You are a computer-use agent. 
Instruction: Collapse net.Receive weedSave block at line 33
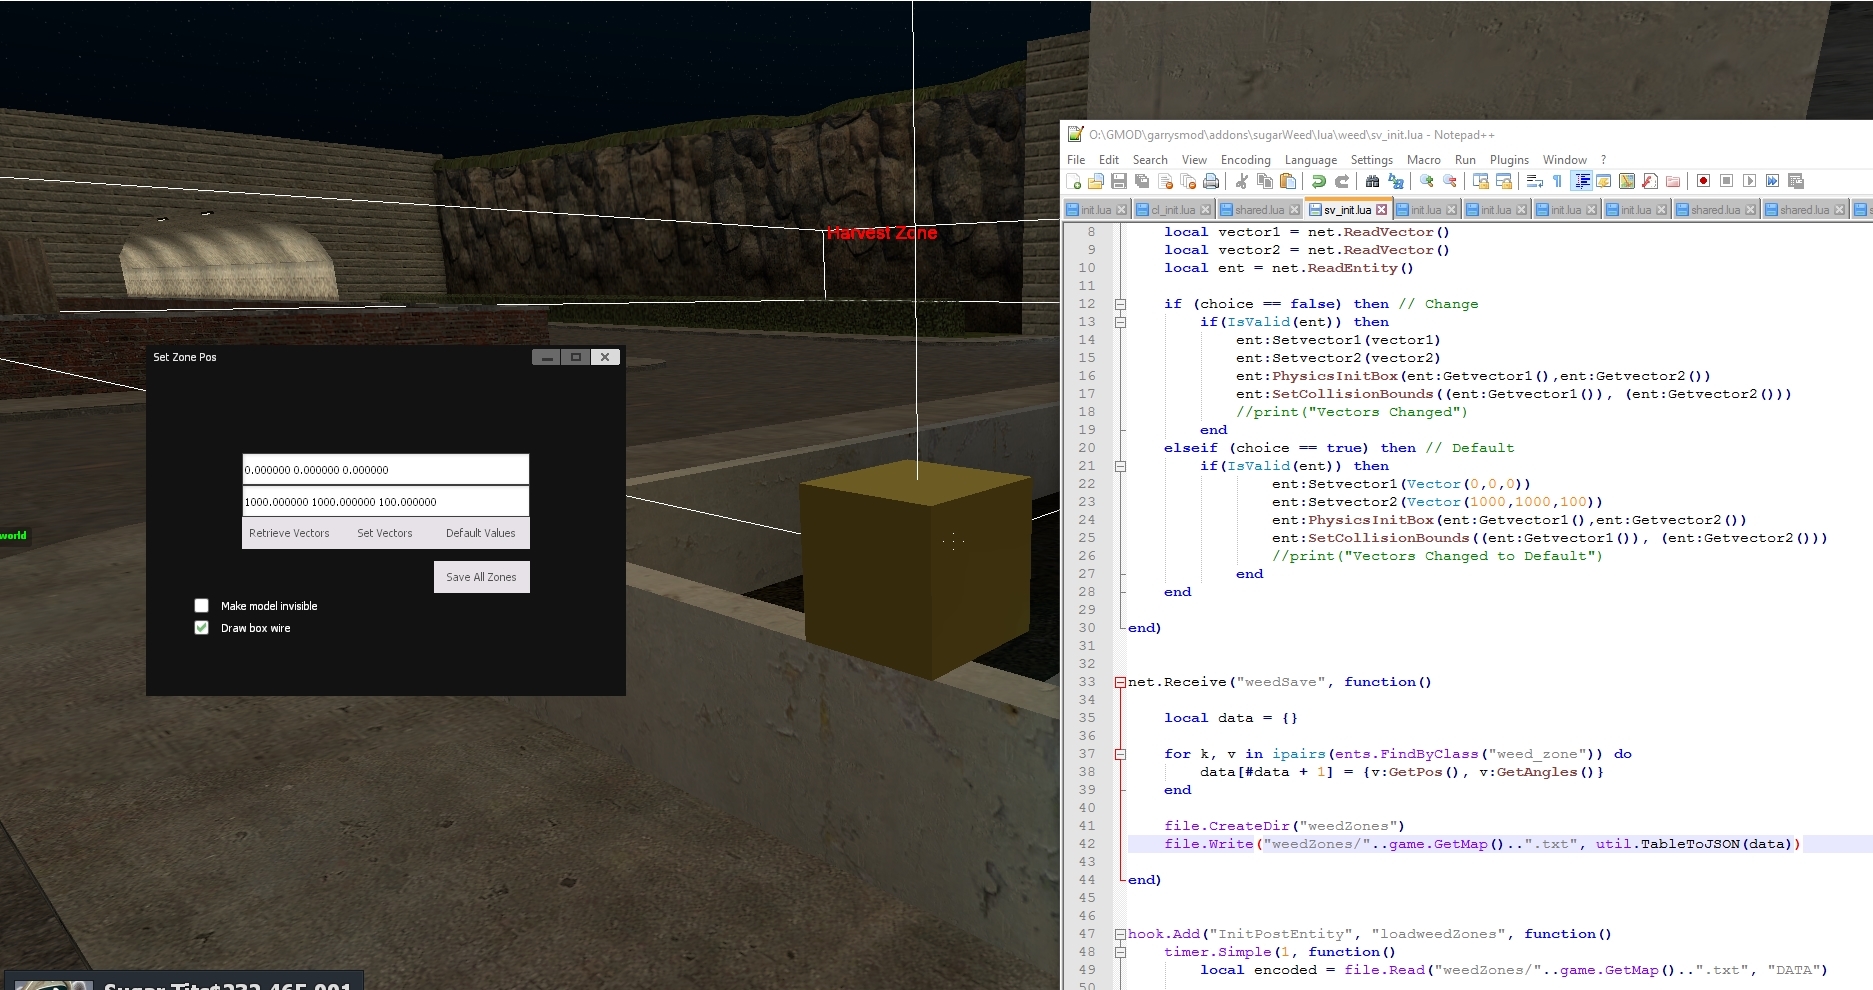click(1121, 682)
